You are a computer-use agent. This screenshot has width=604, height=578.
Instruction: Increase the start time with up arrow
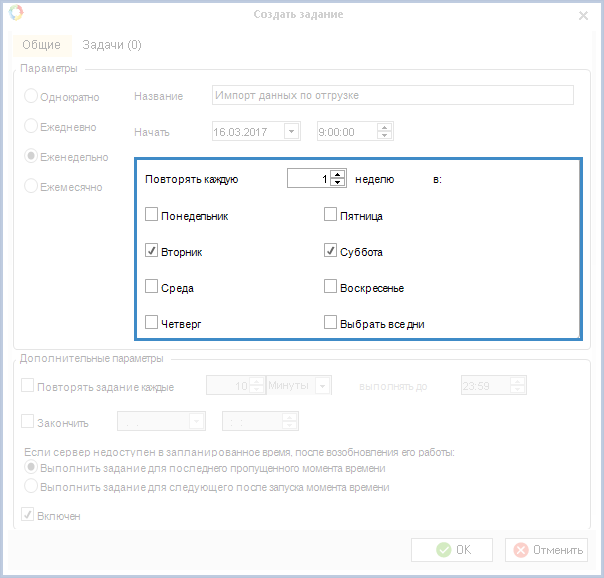pos(384,127)
